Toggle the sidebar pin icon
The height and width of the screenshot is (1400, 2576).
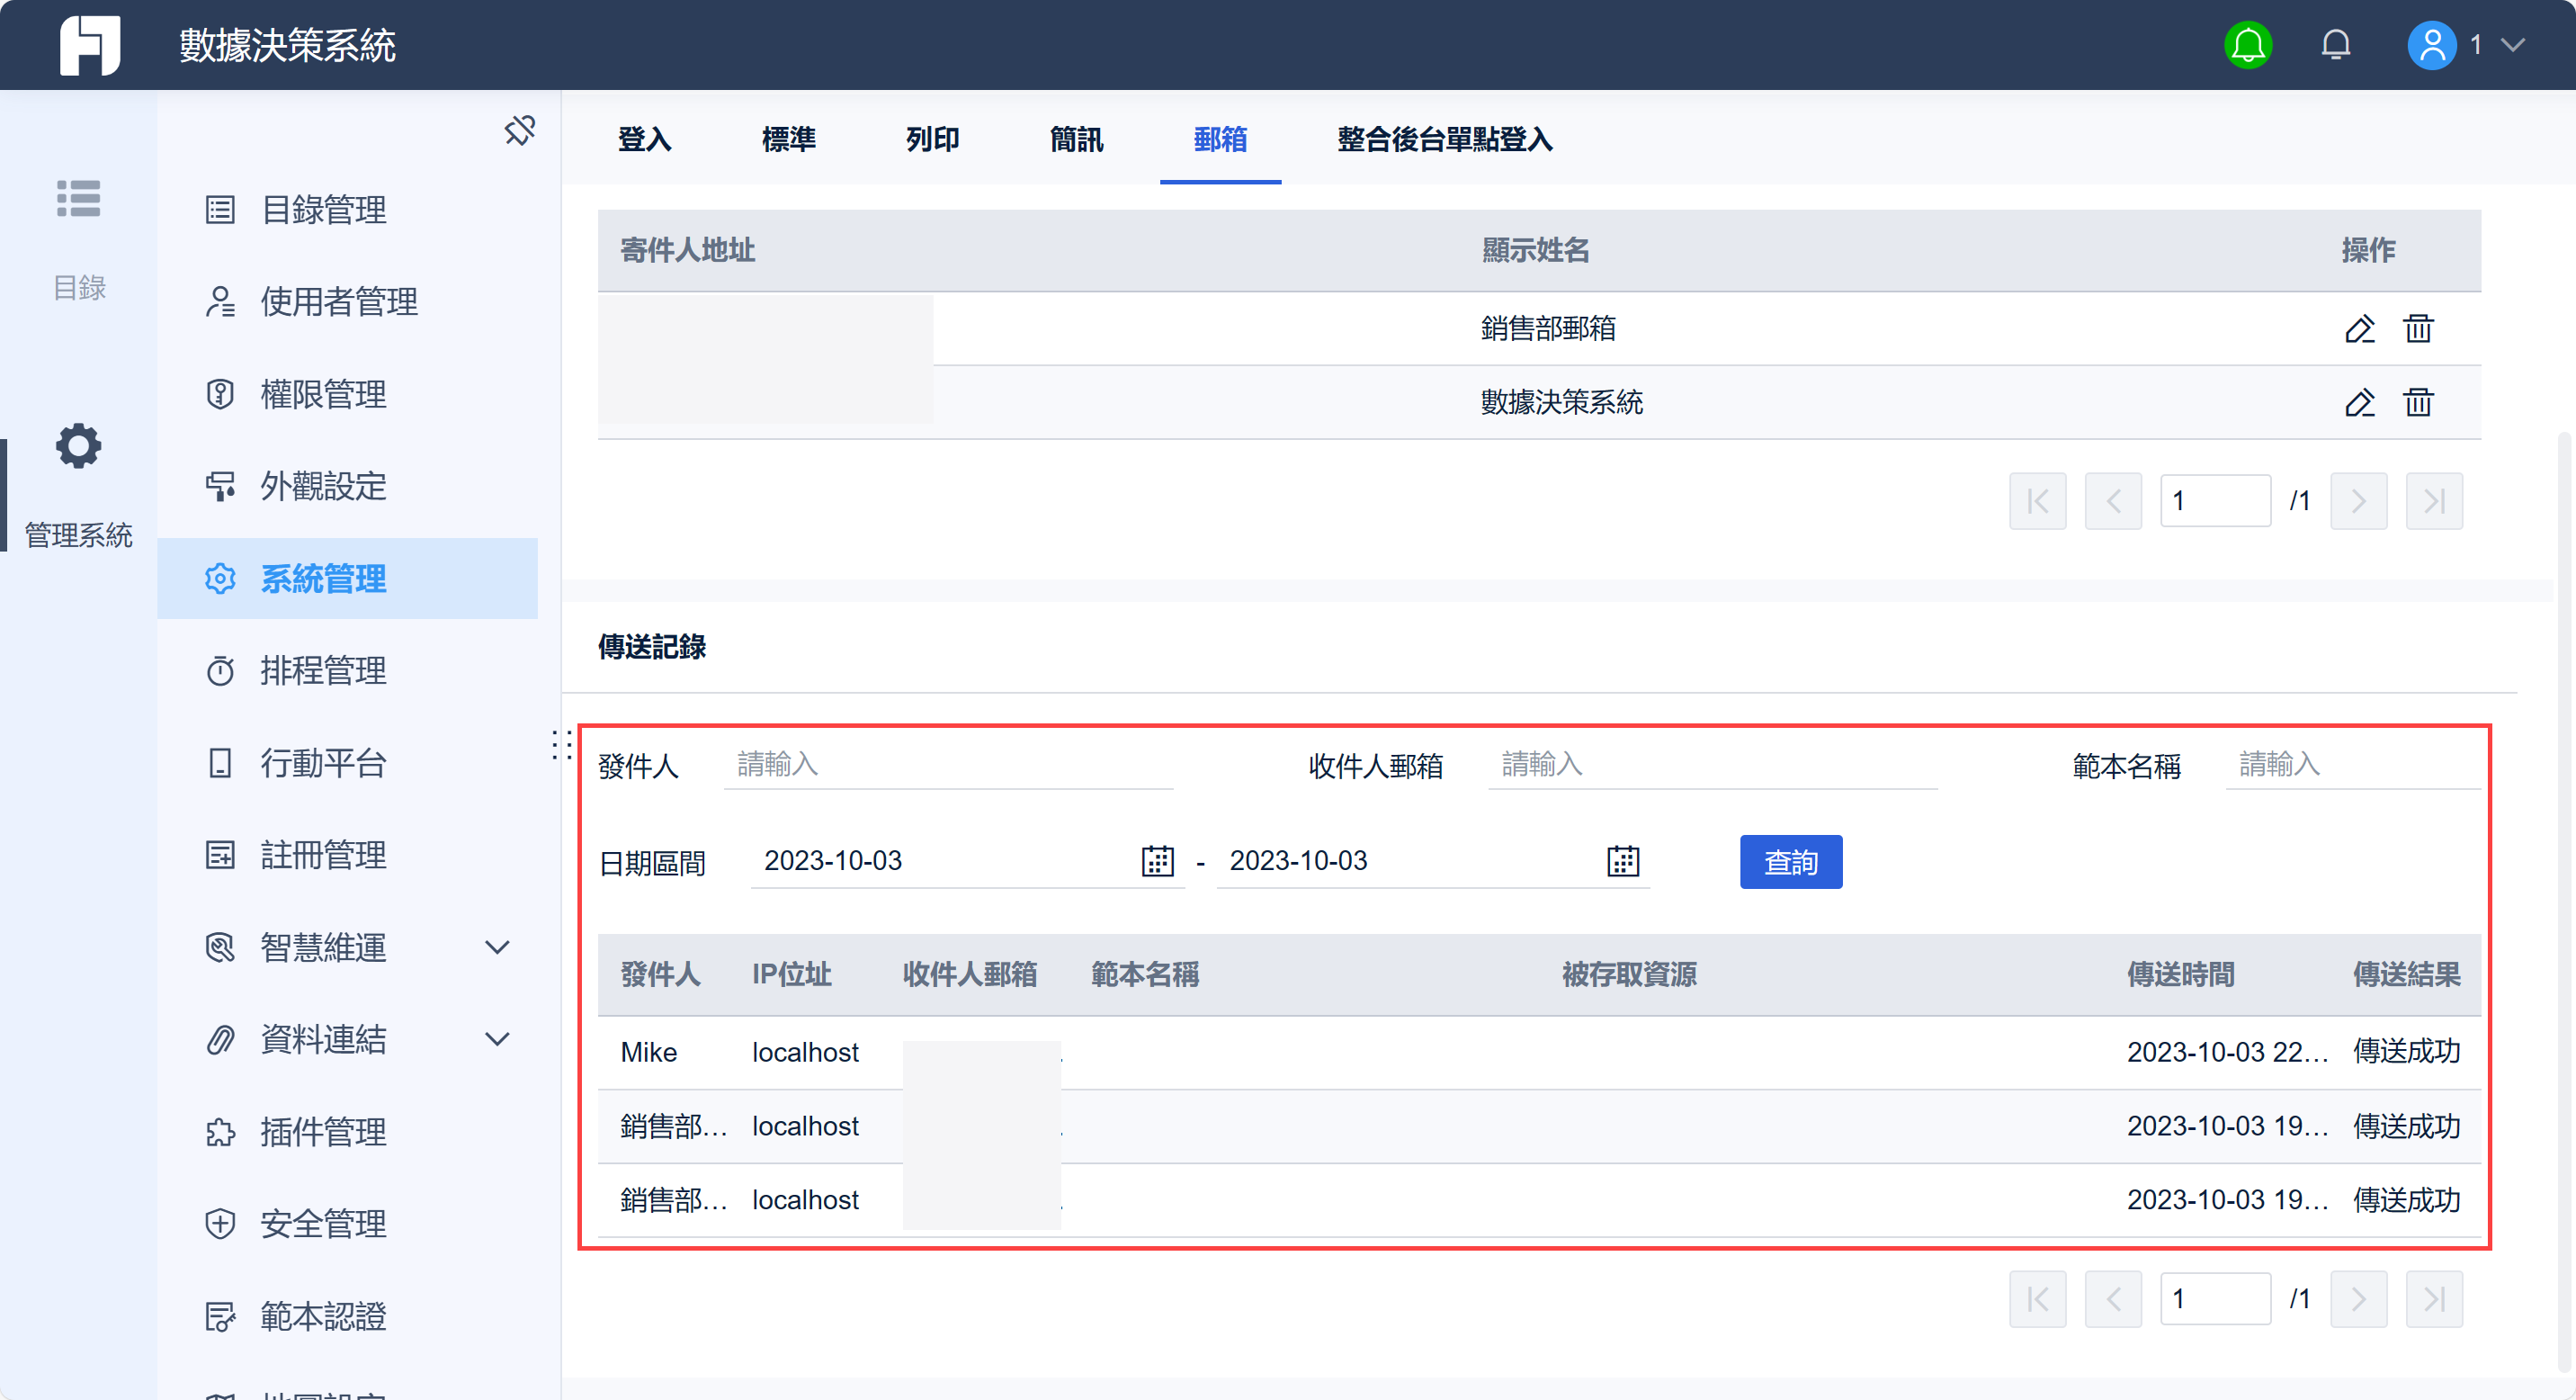519,130
